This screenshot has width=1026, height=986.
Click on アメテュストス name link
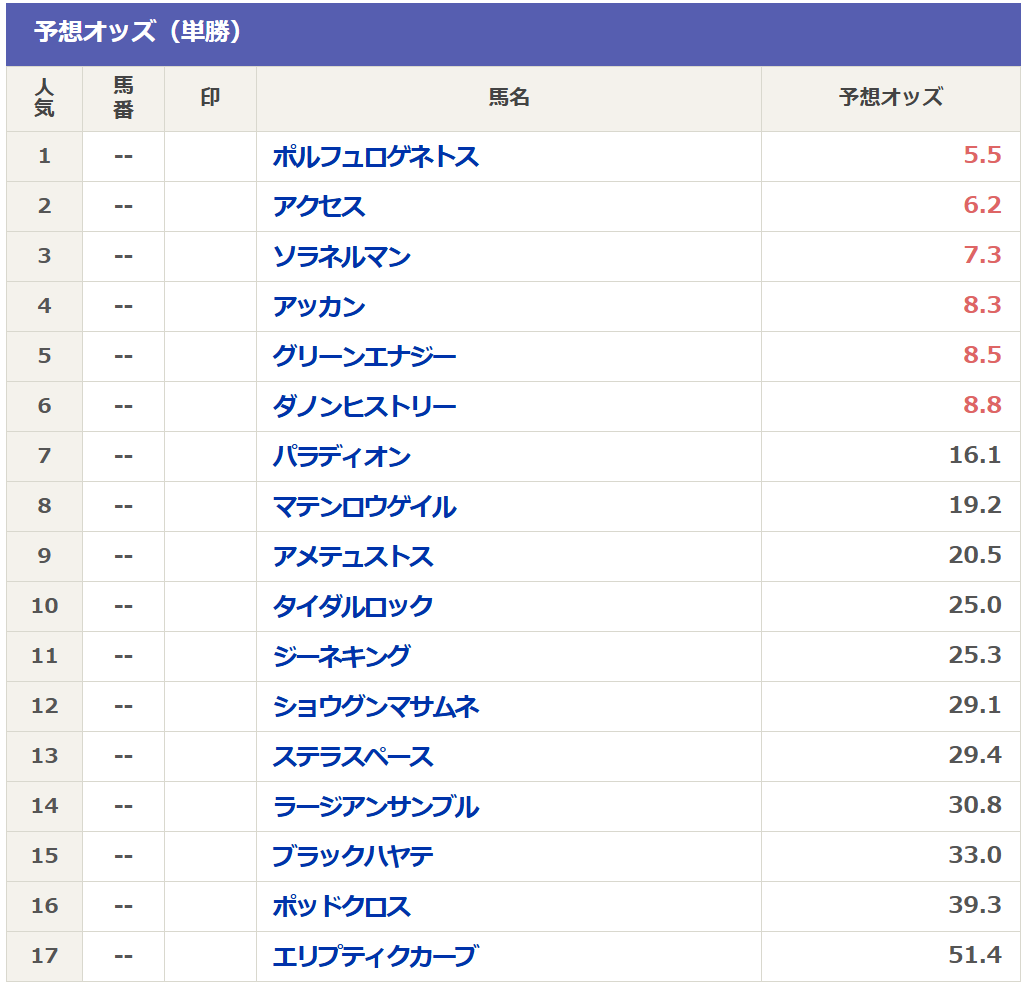[353, 557]
